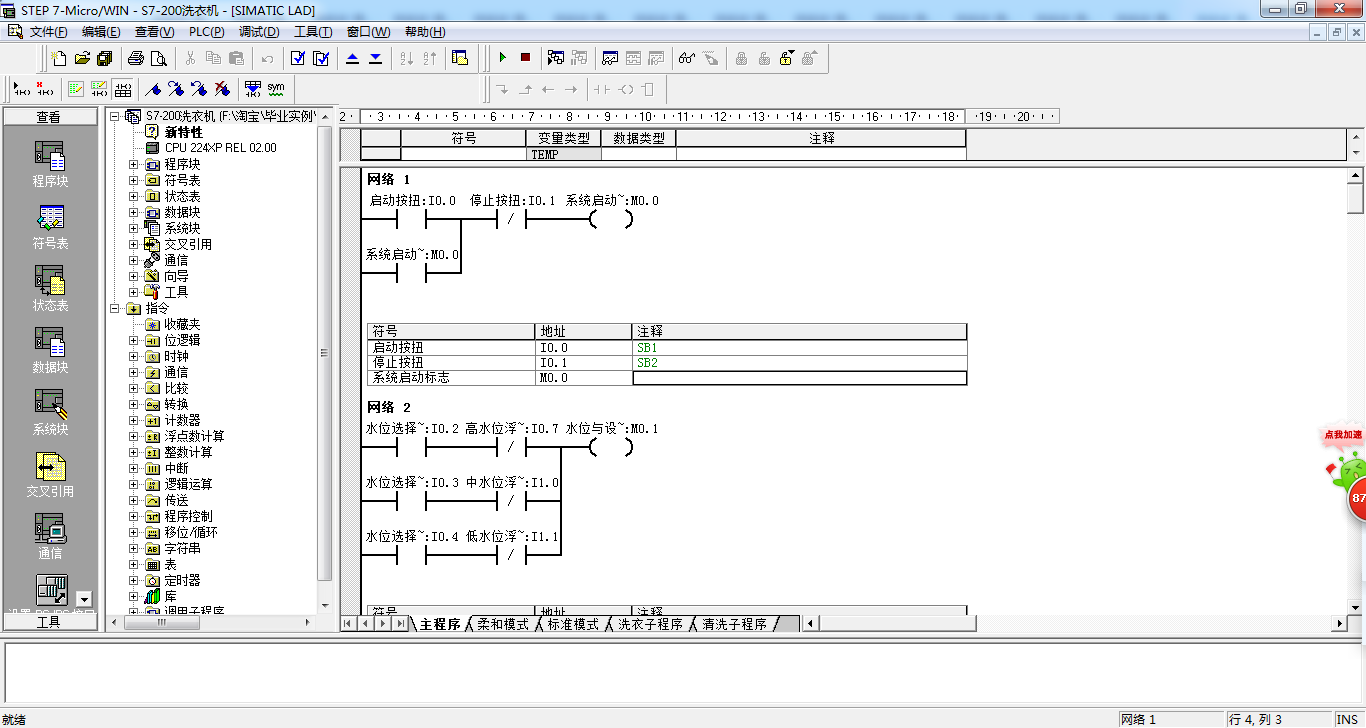The width and height of the screenshot is (1366, 728).
Task: Expand the 状态表 tree node
Action: [x=134, y=196]
